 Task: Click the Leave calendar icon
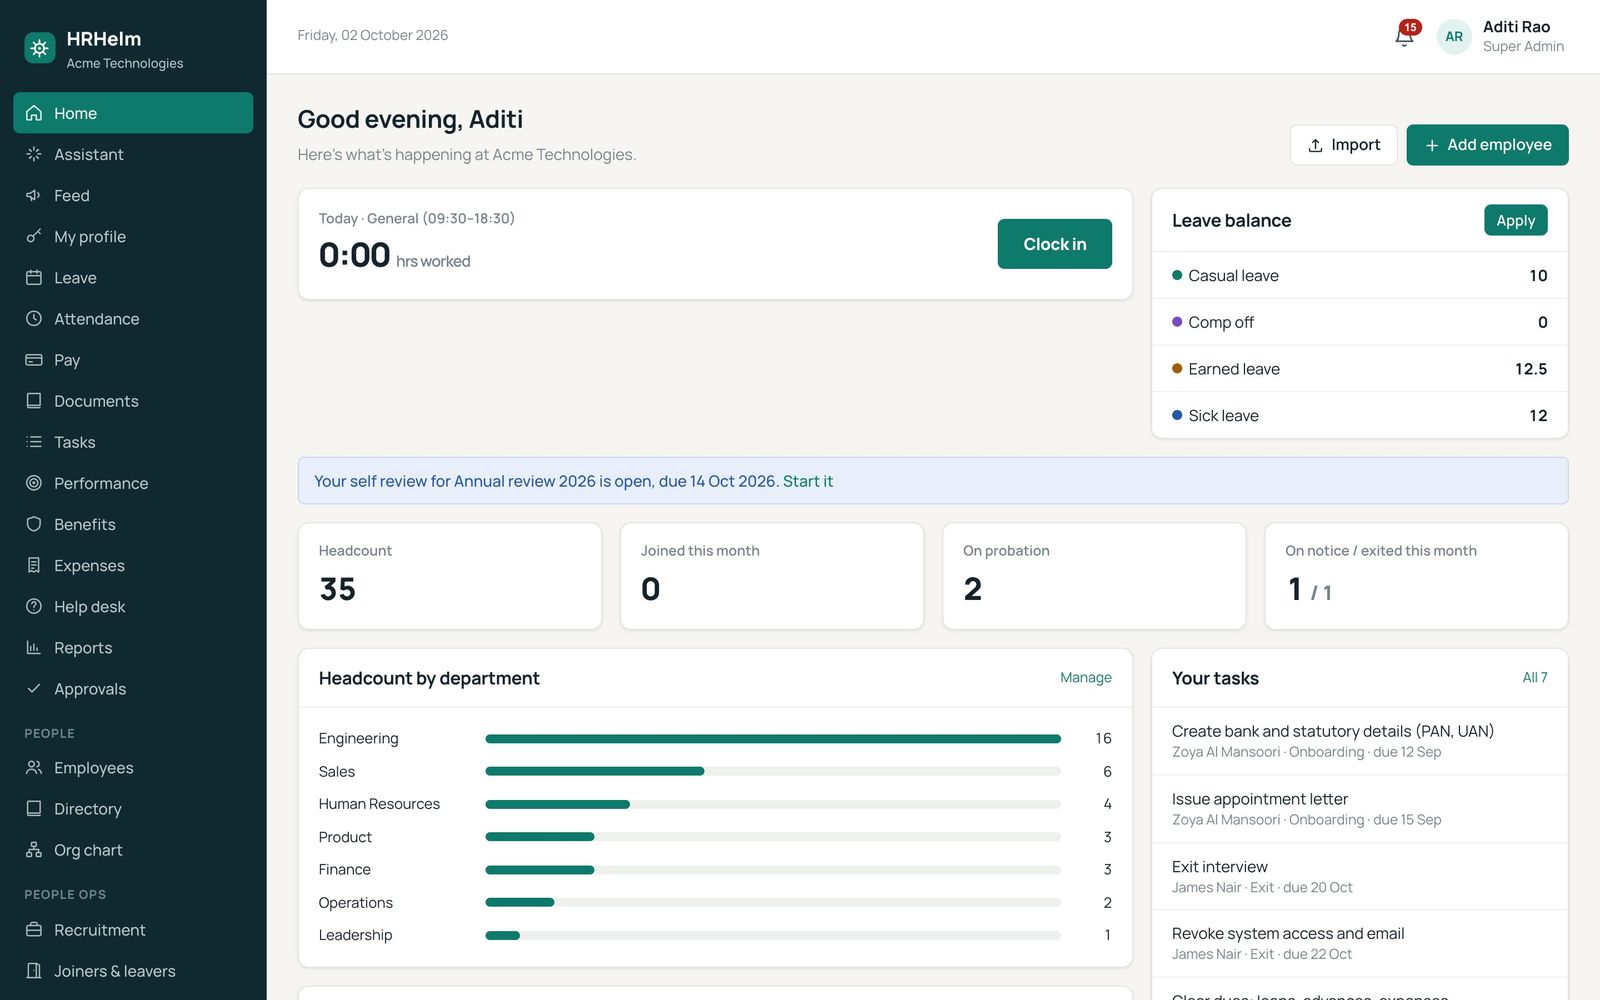[x=34, y=277]
